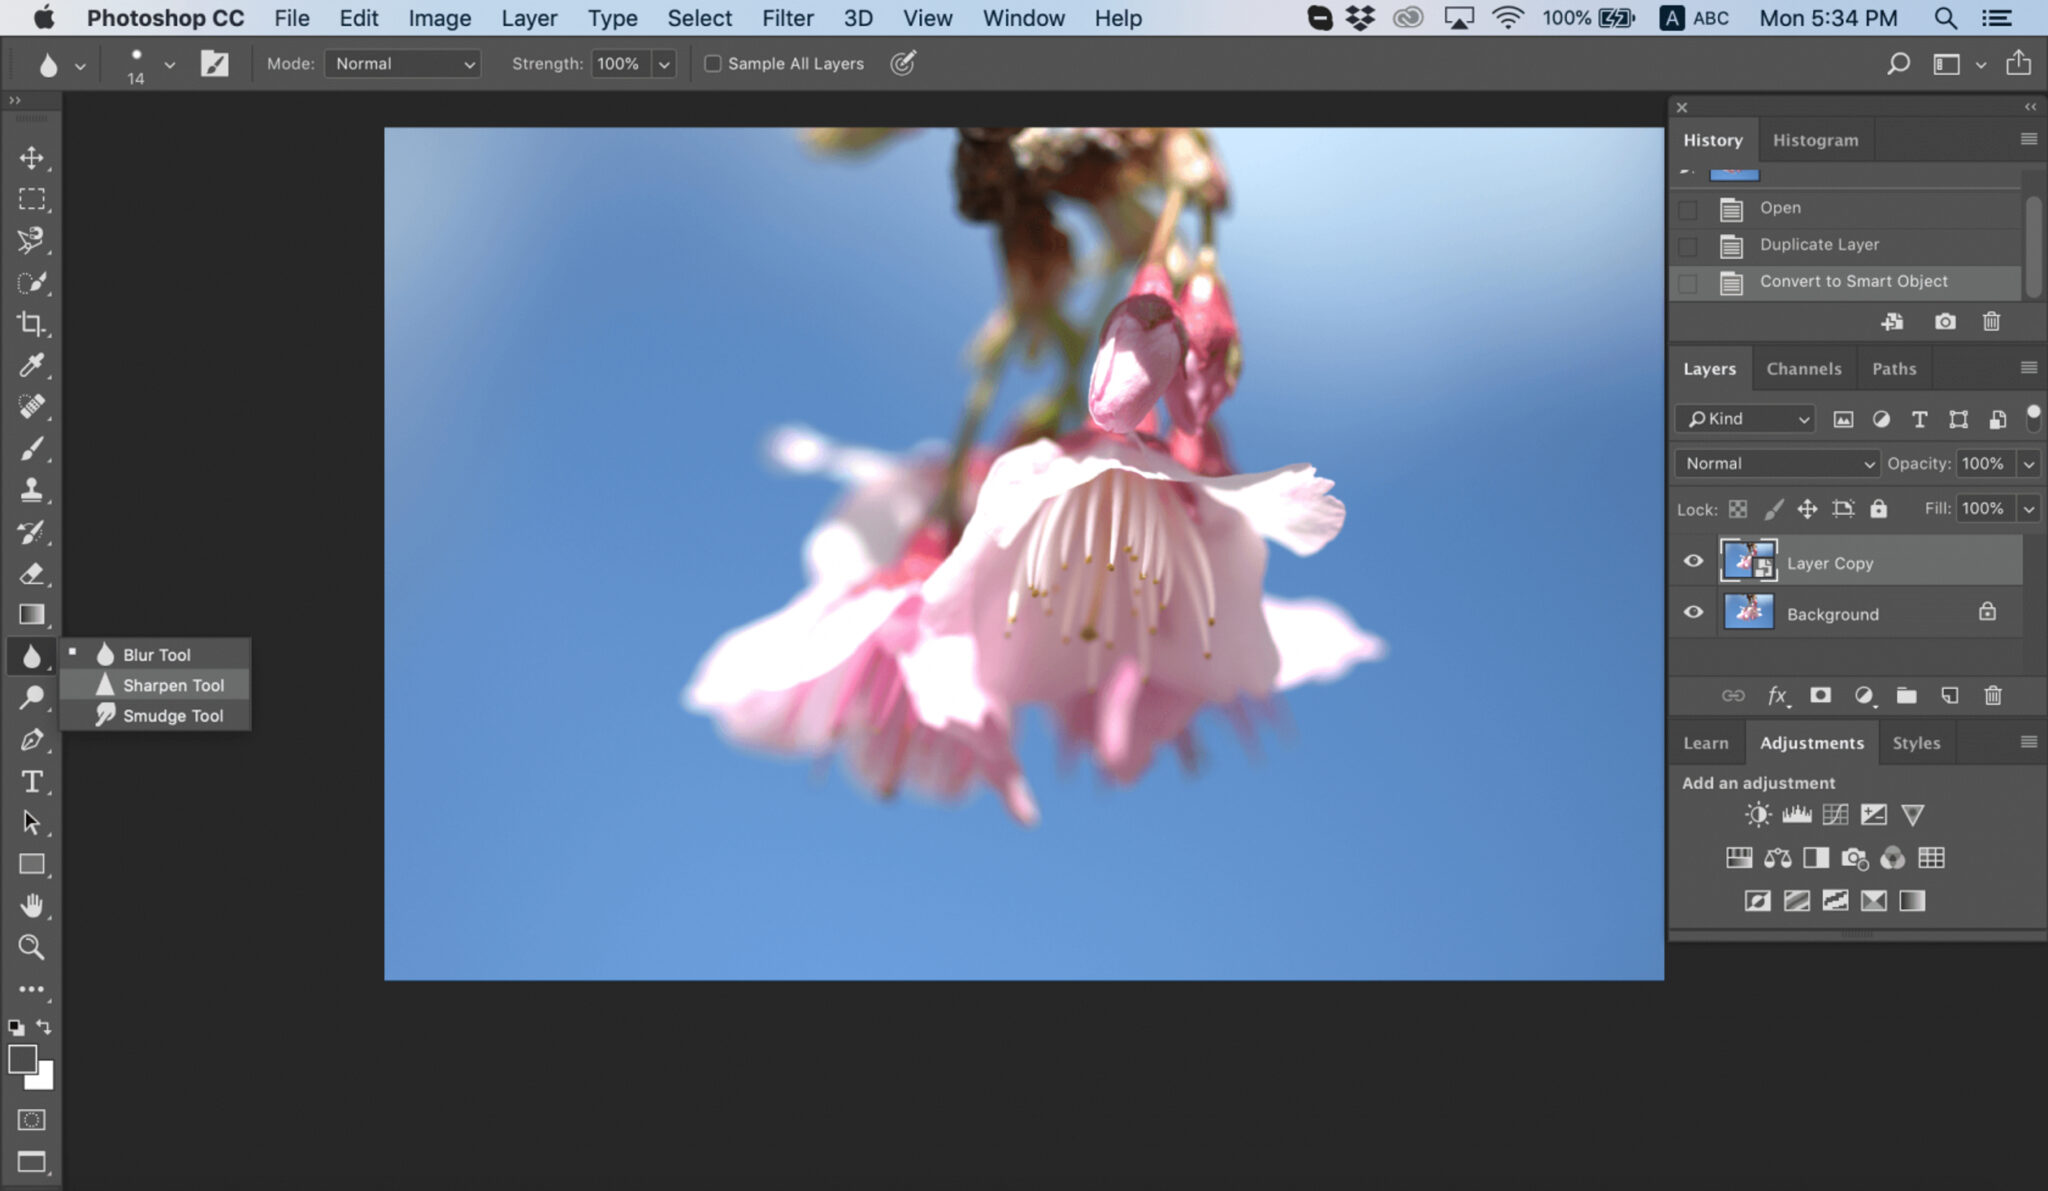Open the new adjustment layer menu in Layers panel
This screenshot has height=1191, width=2048.
pyautogui.click(x=1863, y=695)
